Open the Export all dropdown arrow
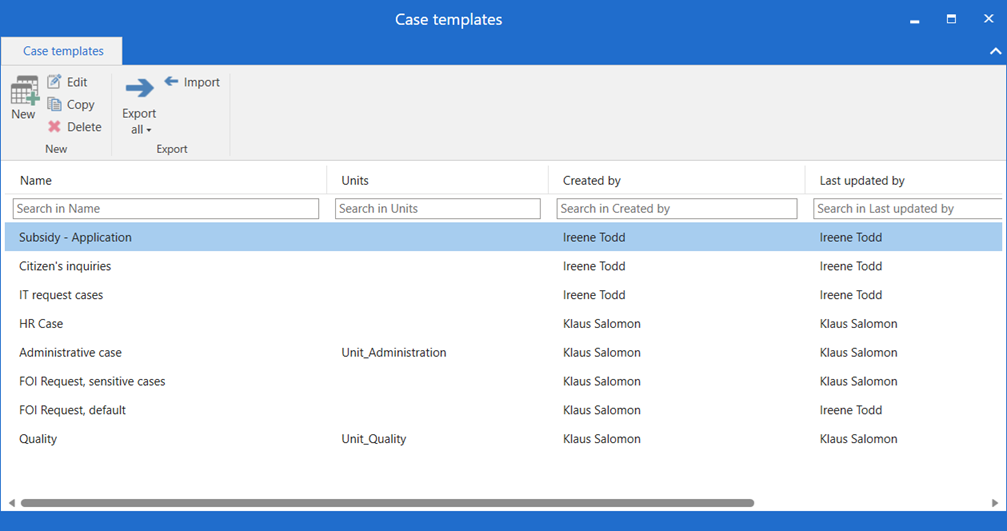Screen dimensions: 1007x531 (149, 130)
